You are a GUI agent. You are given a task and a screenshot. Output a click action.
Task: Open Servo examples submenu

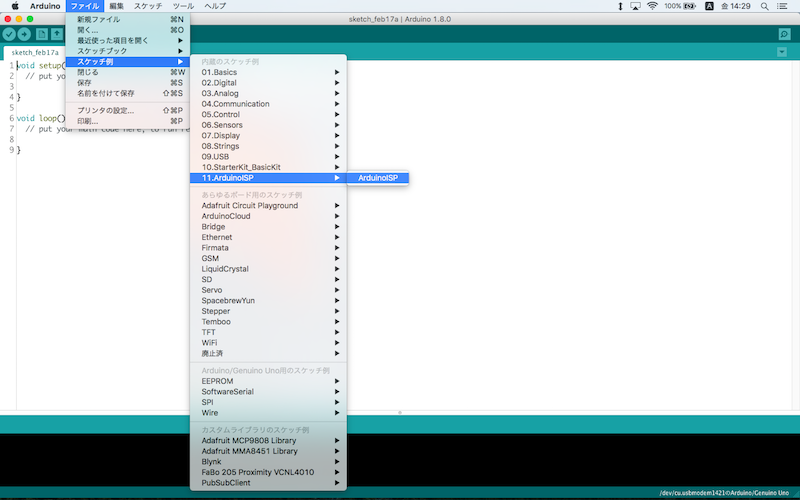click(268, 290)
